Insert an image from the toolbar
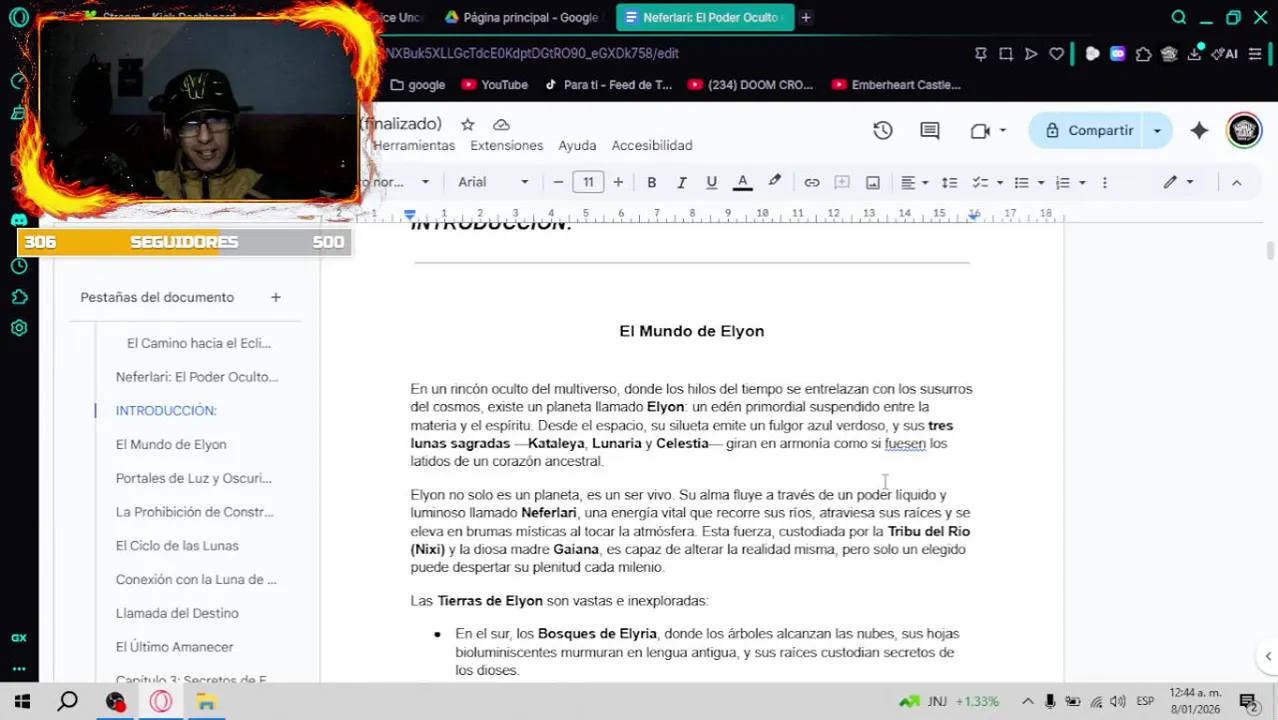This screenshot has height=720, width=1278. [x=873, y=182]
